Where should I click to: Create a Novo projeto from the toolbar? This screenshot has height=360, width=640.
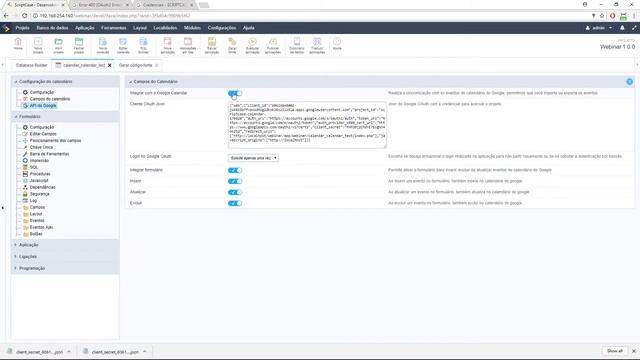(x=38, y=45)
